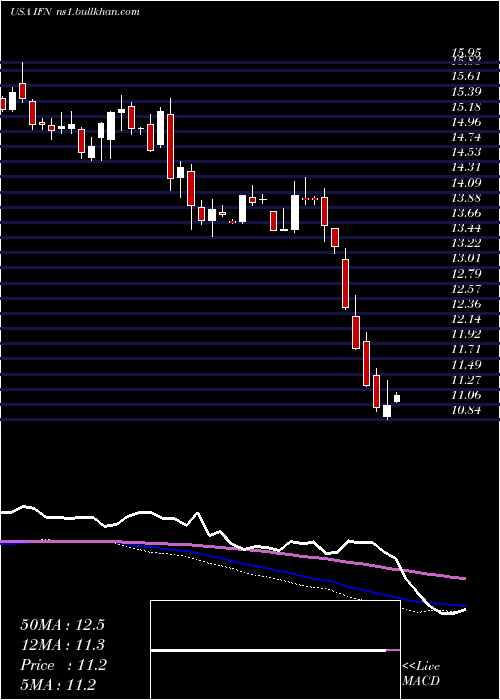Click the 11.27 price axis label
This screenshot has width=500, height=700.
(466, 380)
